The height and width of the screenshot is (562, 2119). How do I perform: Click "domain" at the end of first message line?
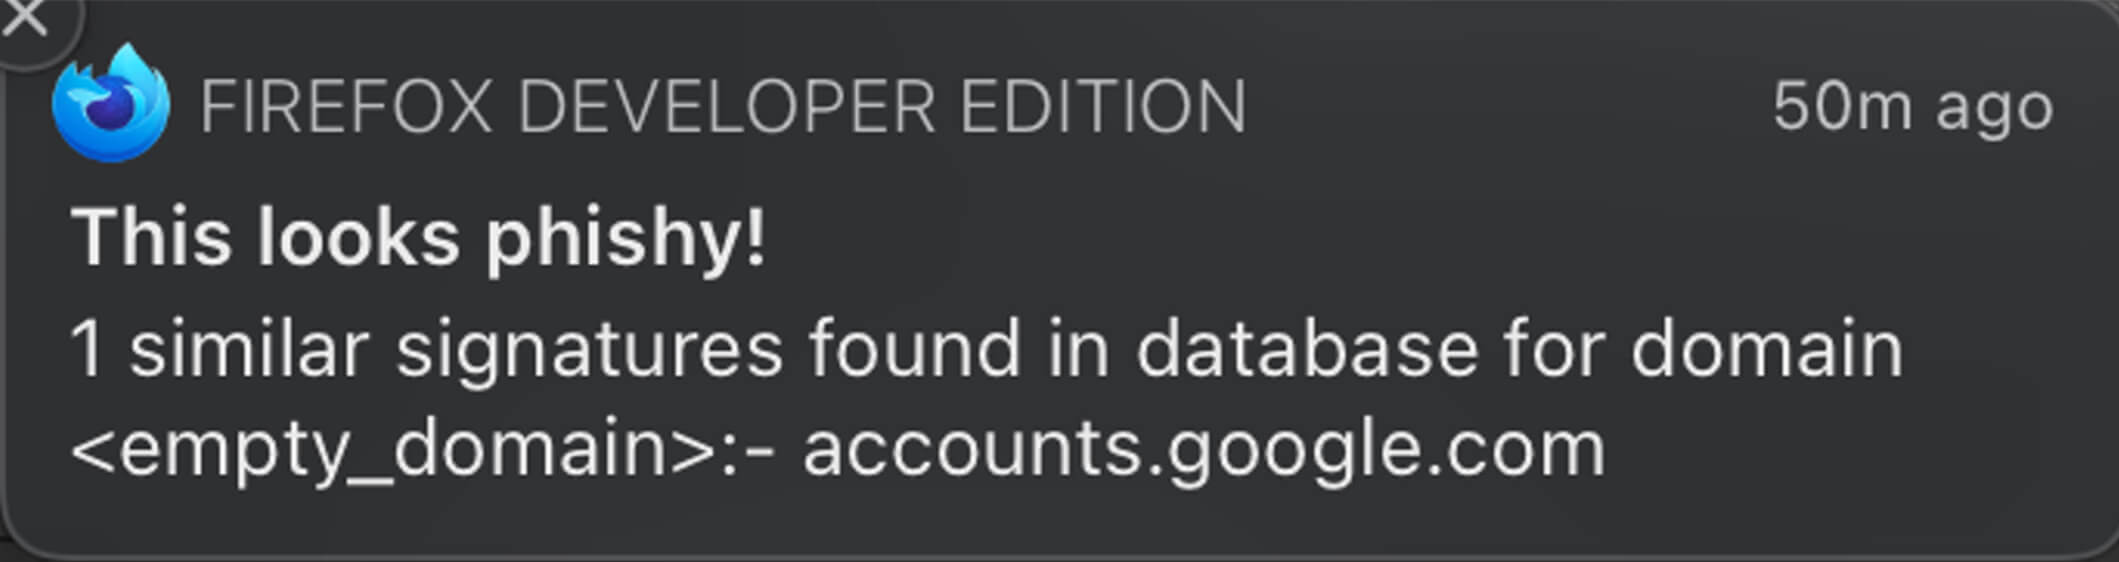1766,350
